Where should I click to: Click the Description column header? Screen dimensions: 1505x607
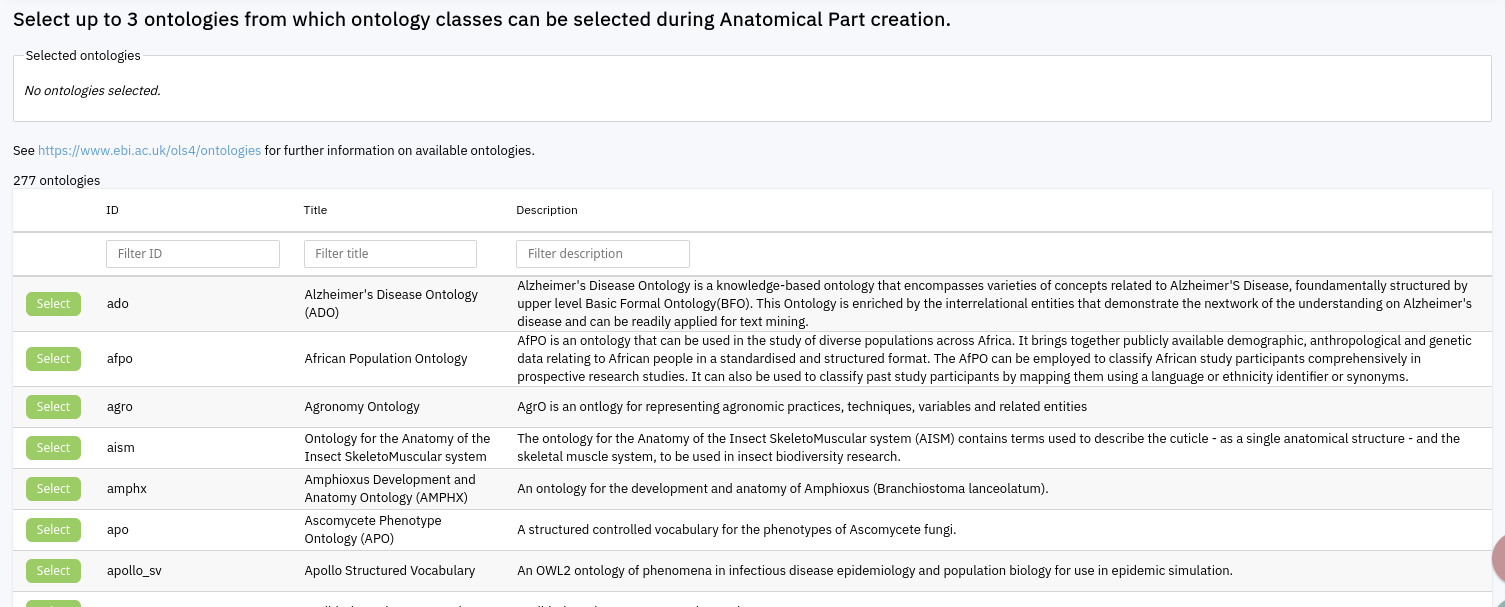546,210
